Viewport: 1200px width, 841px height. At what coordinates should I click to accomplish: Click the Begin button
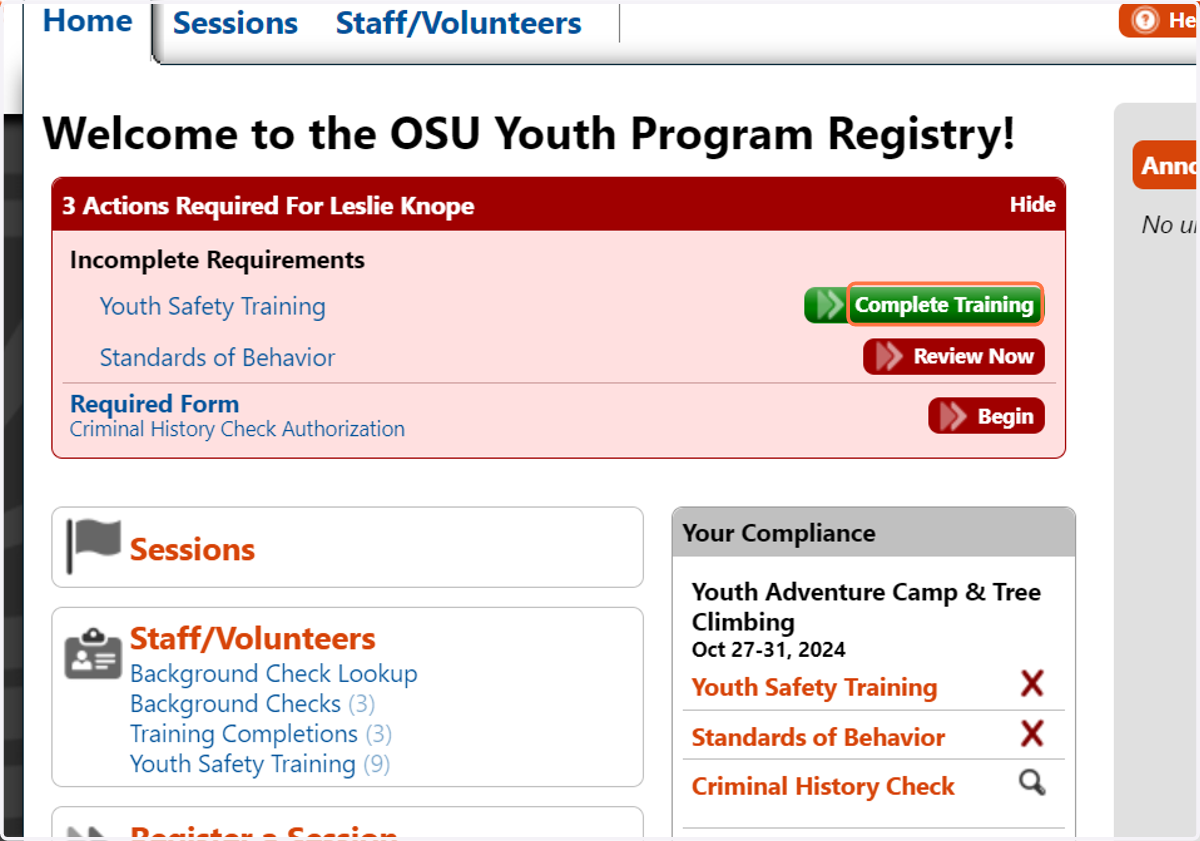click(x=986, y=416)
